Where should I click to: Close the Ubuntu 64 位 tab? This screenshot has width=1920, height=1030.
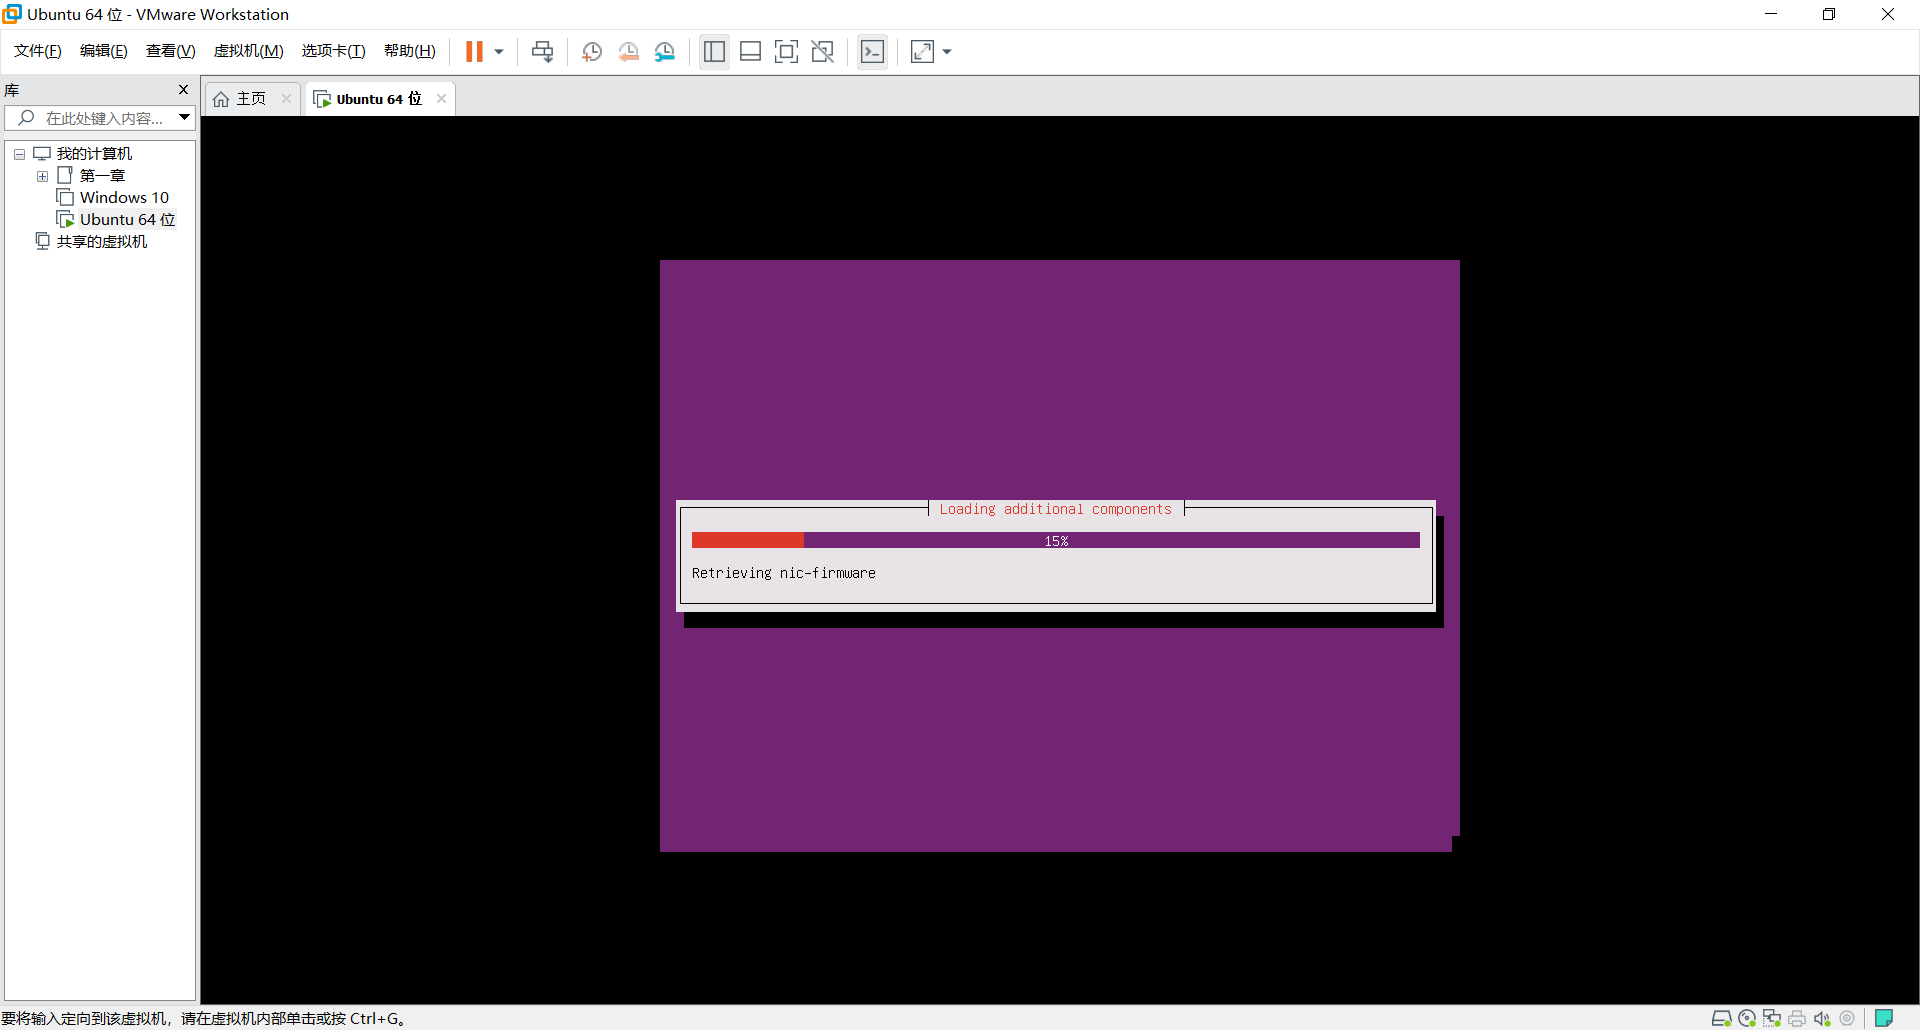coord(441,98)
